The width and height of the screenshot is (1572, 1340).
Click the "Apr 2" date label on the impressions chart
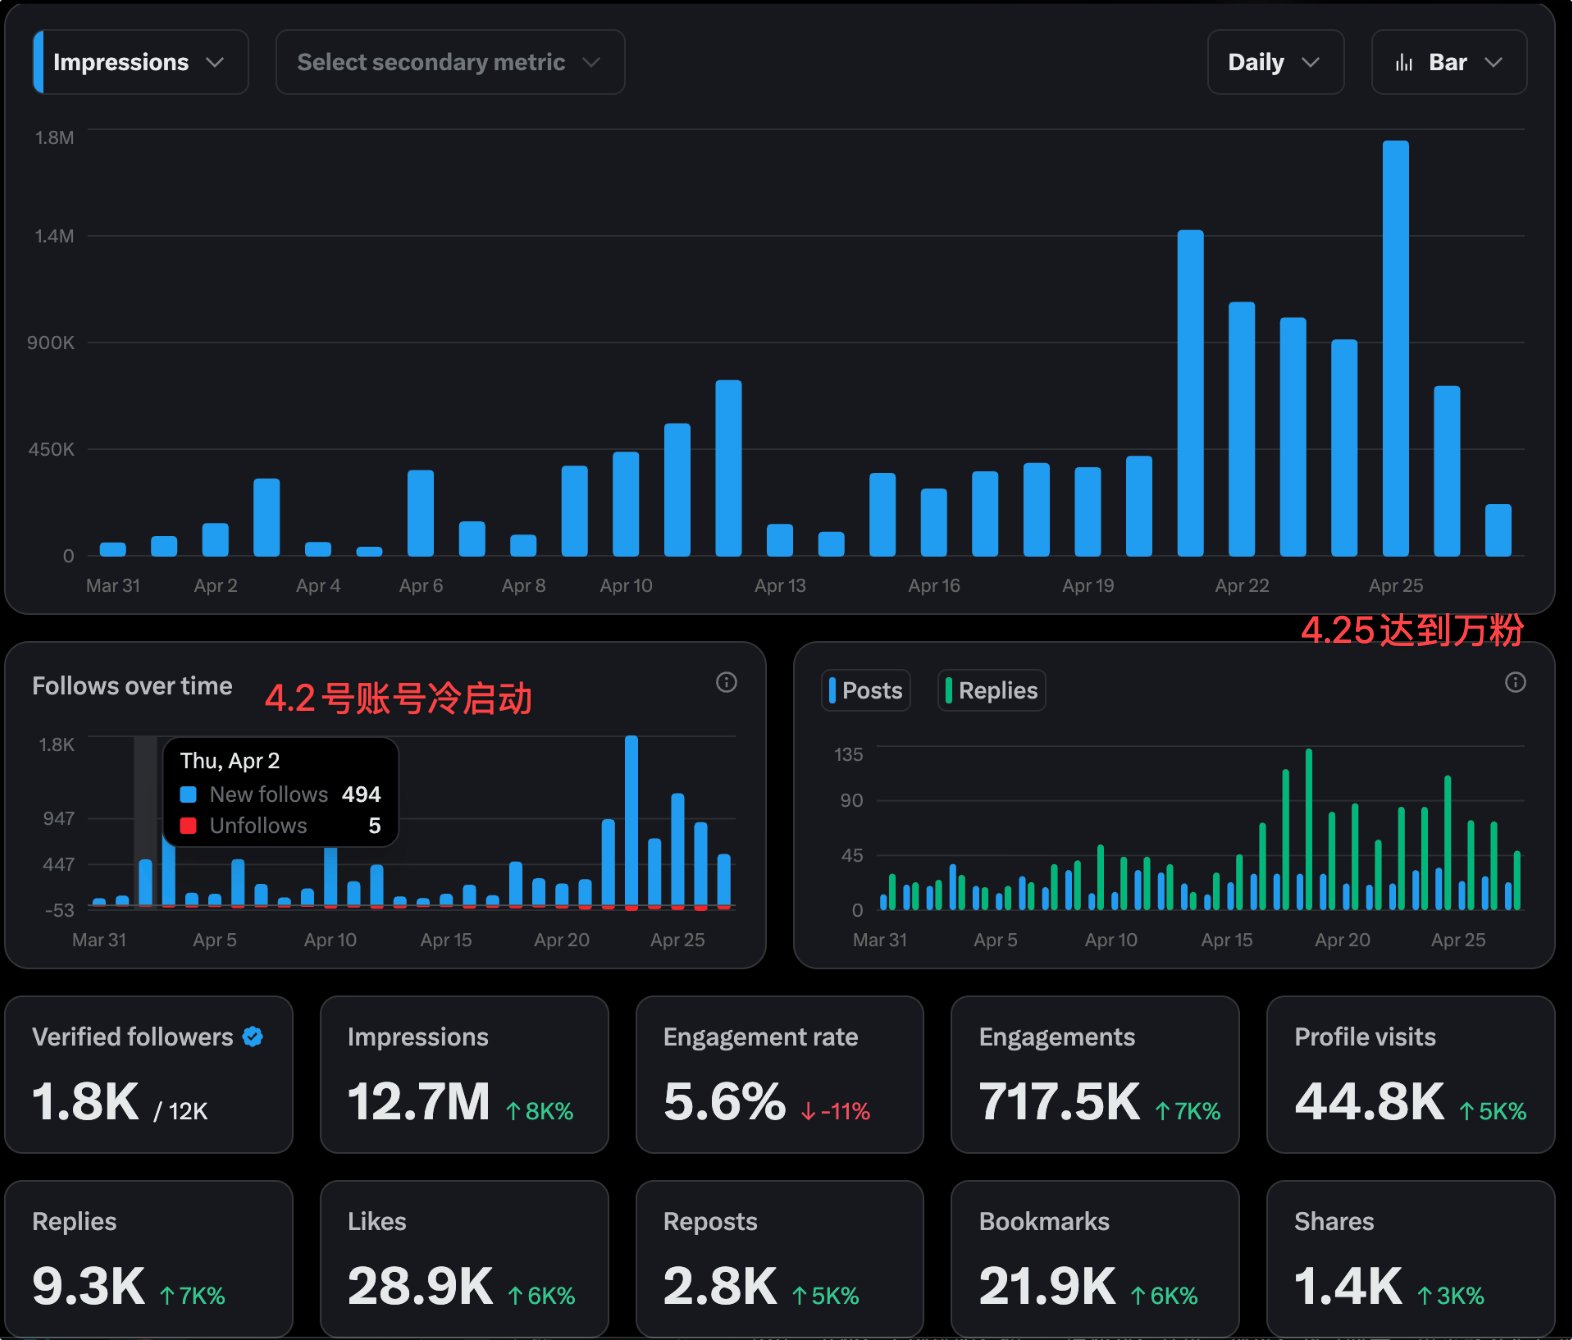[216, 586]
